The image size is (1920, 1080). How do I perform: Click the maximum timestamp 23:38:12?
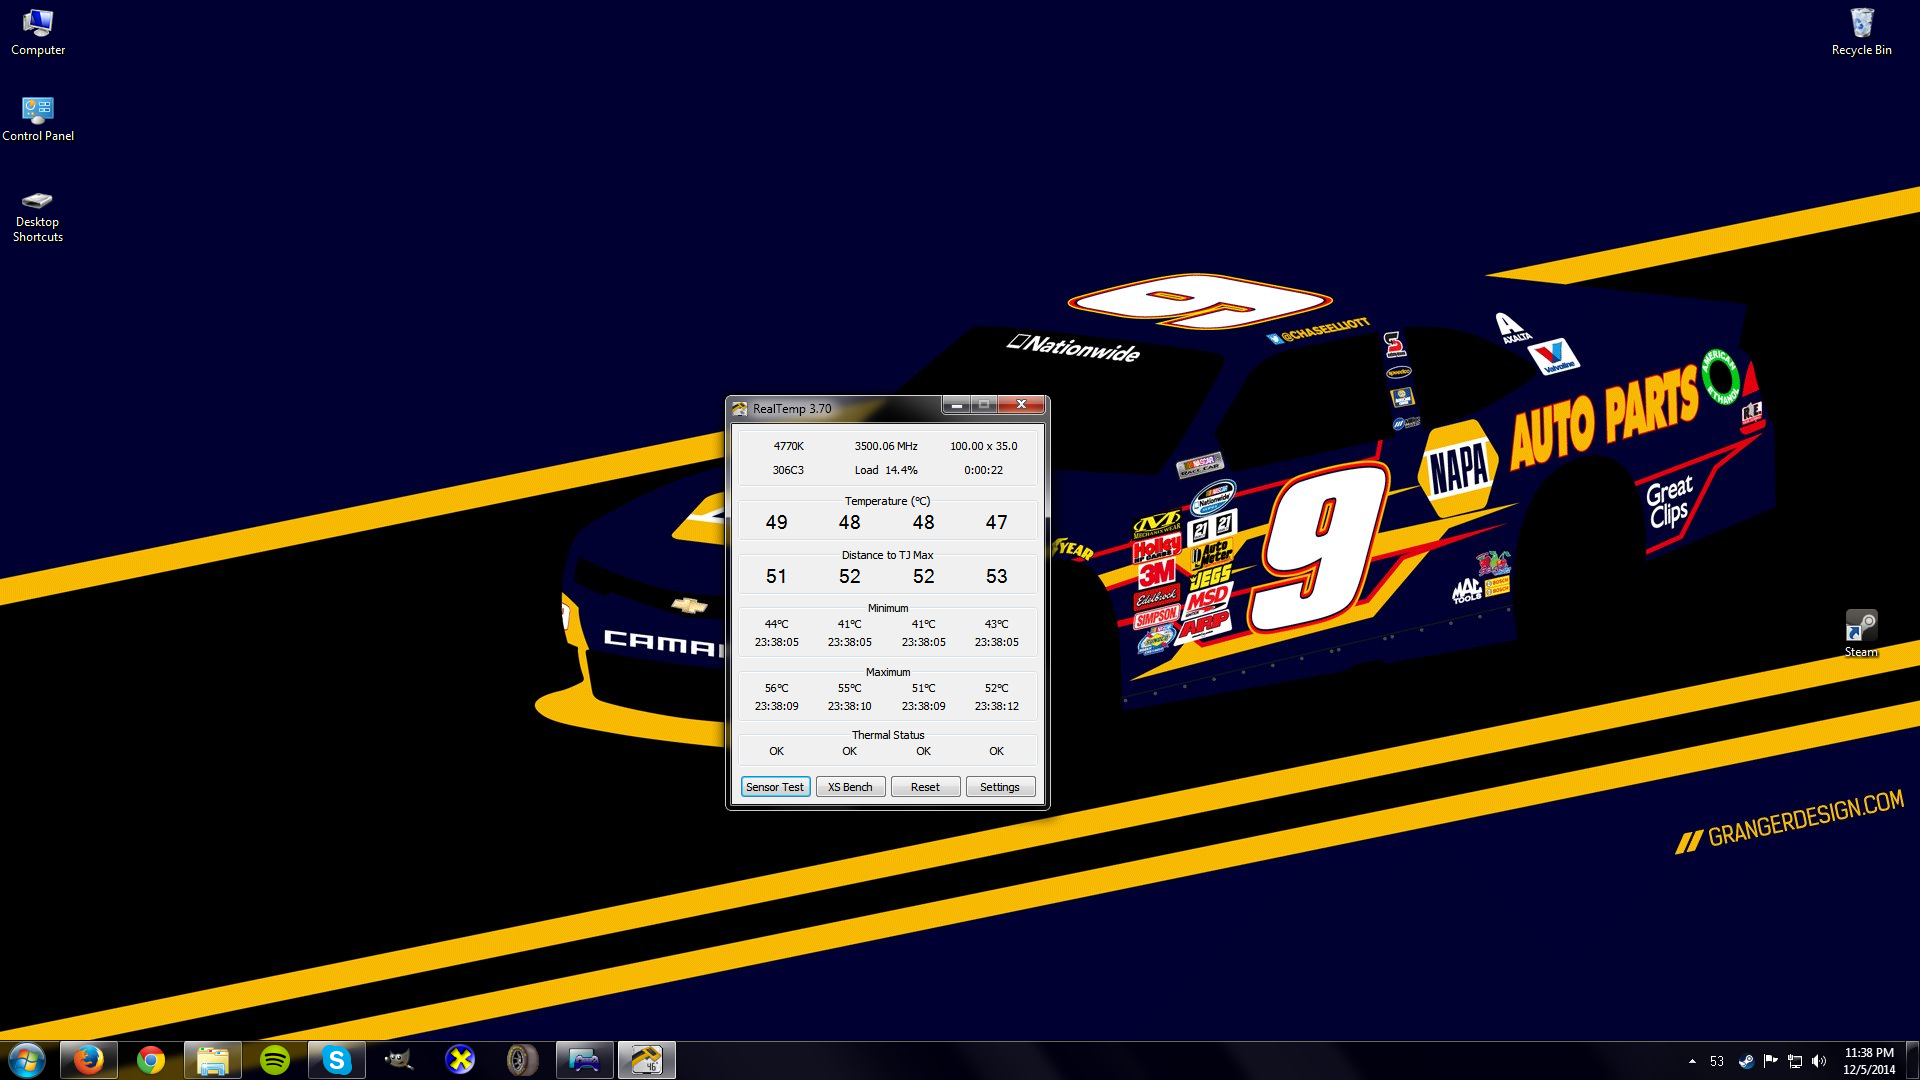coord(996,706)
